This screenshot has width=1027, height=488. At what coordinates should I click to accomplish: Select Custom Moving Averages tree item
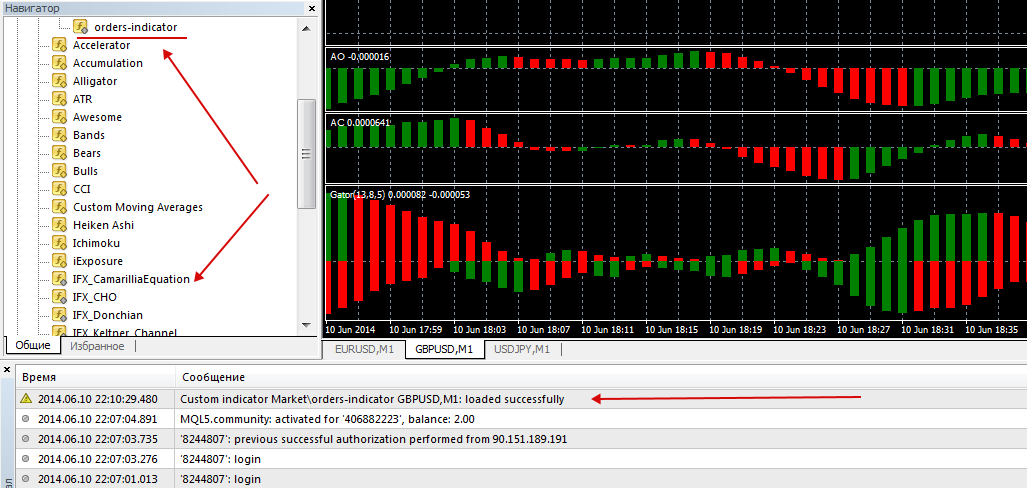tap(138, 207)
